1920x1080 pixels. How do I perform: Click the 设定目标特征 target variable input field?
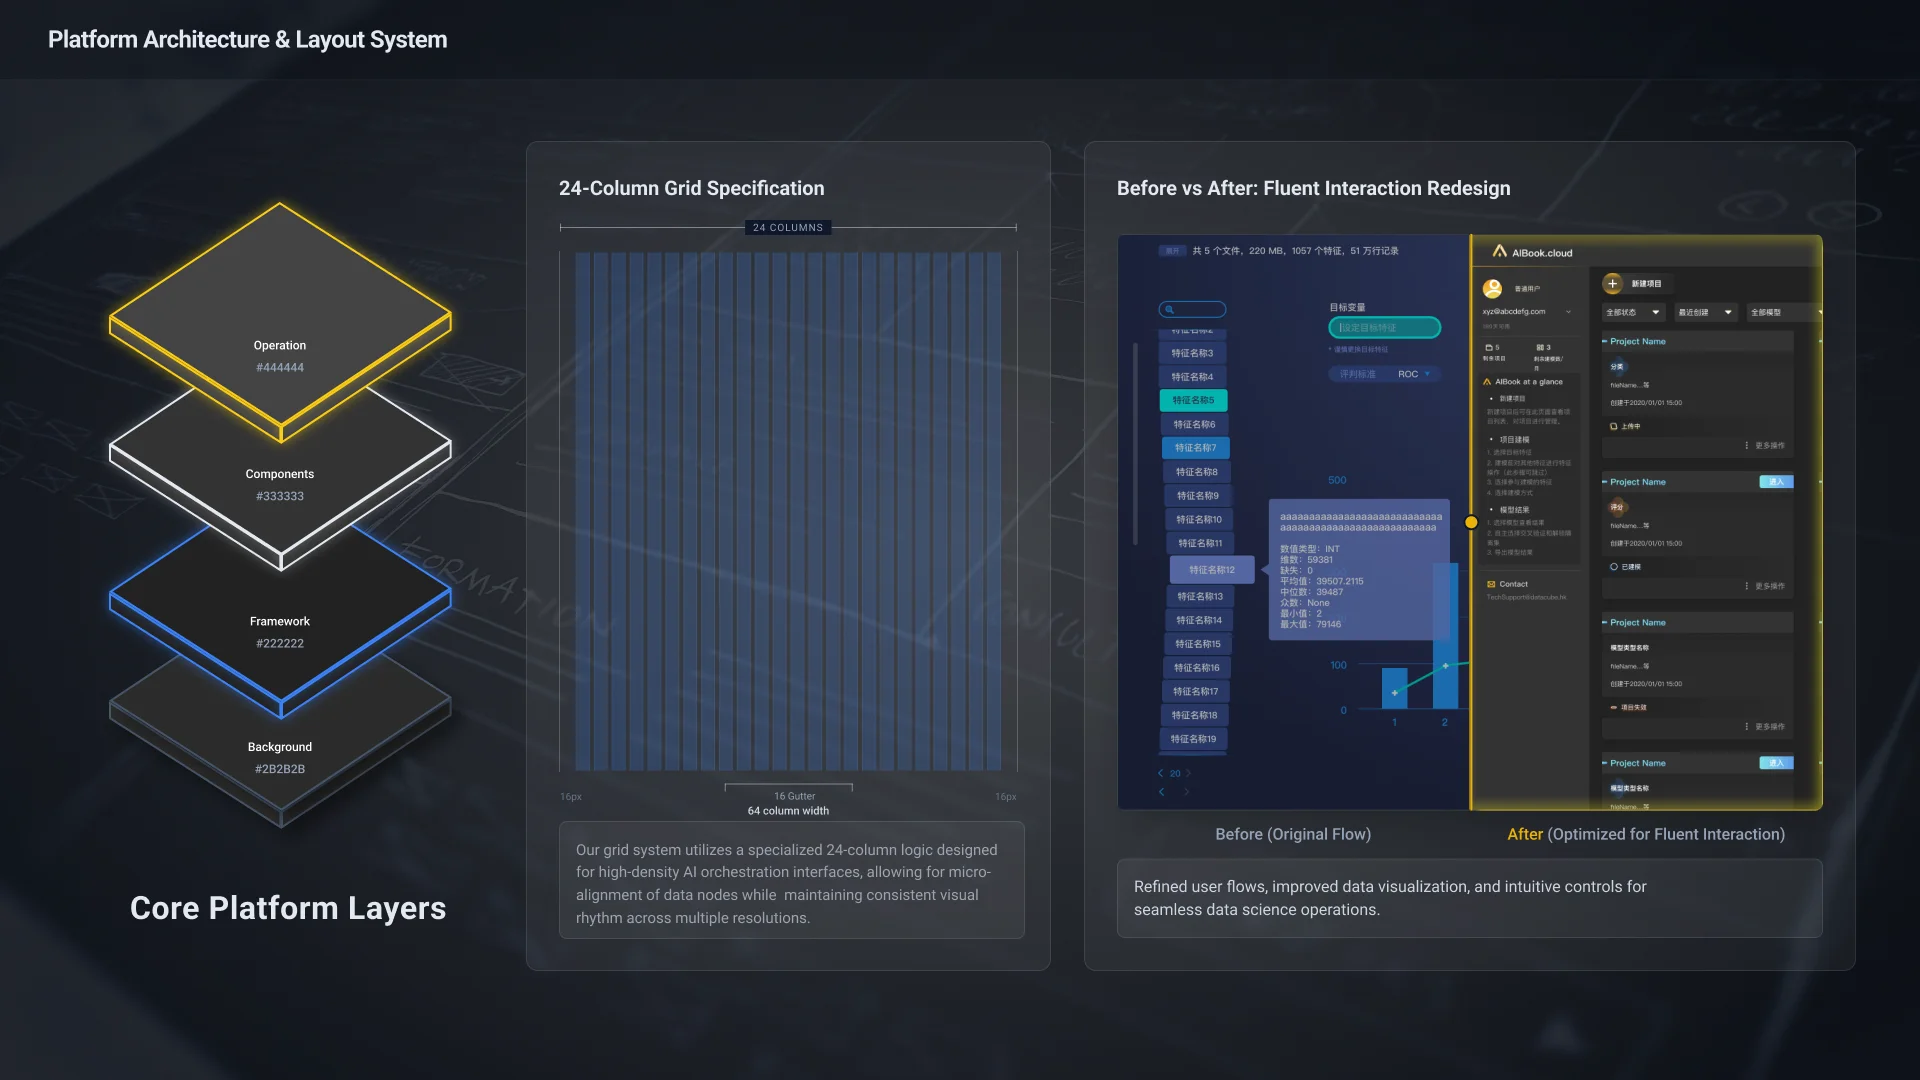(1384, 327)
